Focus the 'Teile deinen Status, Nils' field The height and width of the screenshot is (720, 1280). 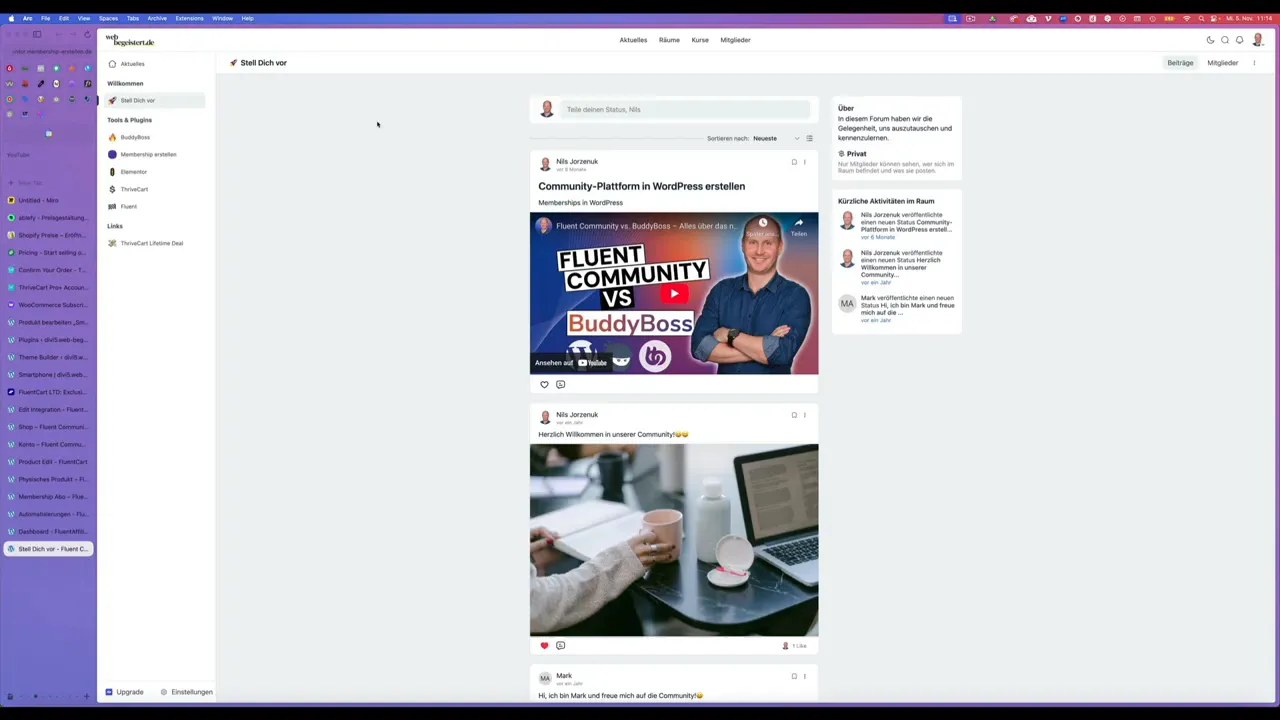(686, 109)
